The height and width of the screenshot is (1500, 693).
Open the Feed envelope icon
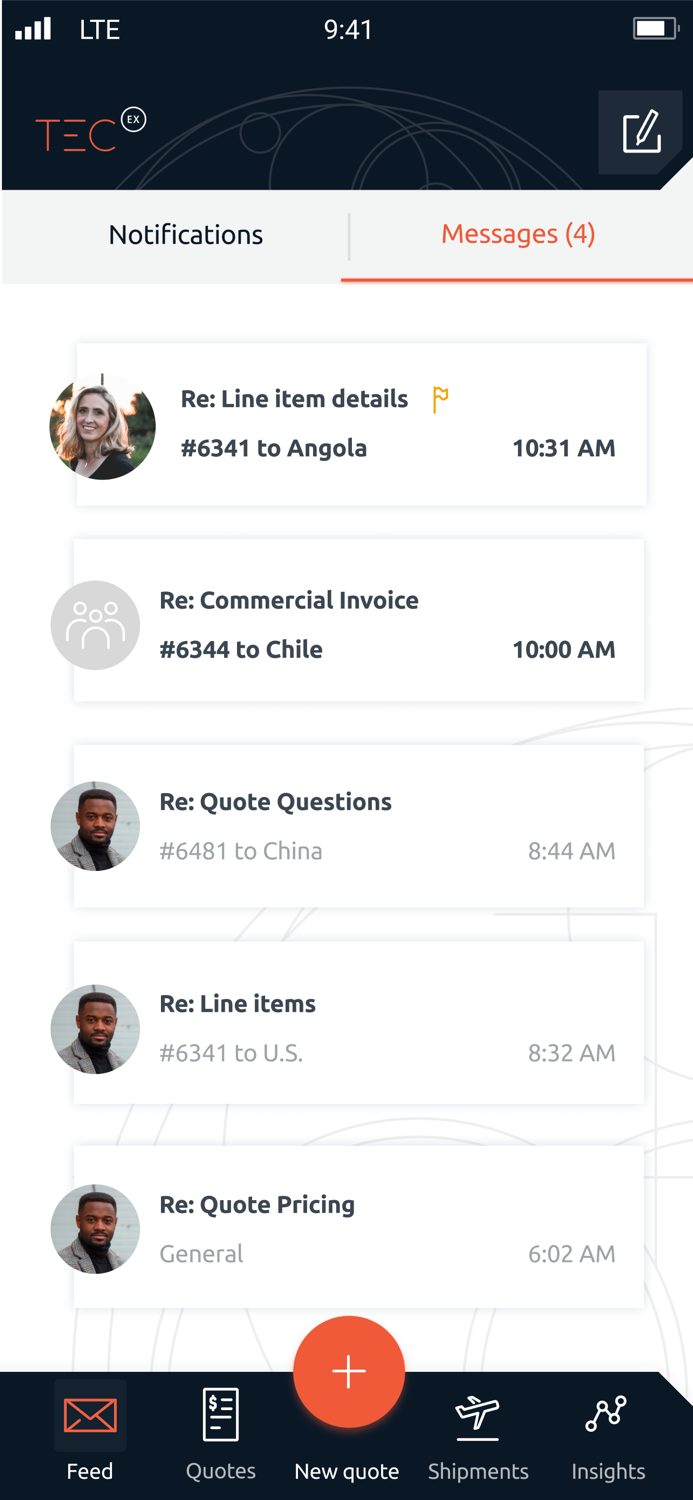(90, 1415)
